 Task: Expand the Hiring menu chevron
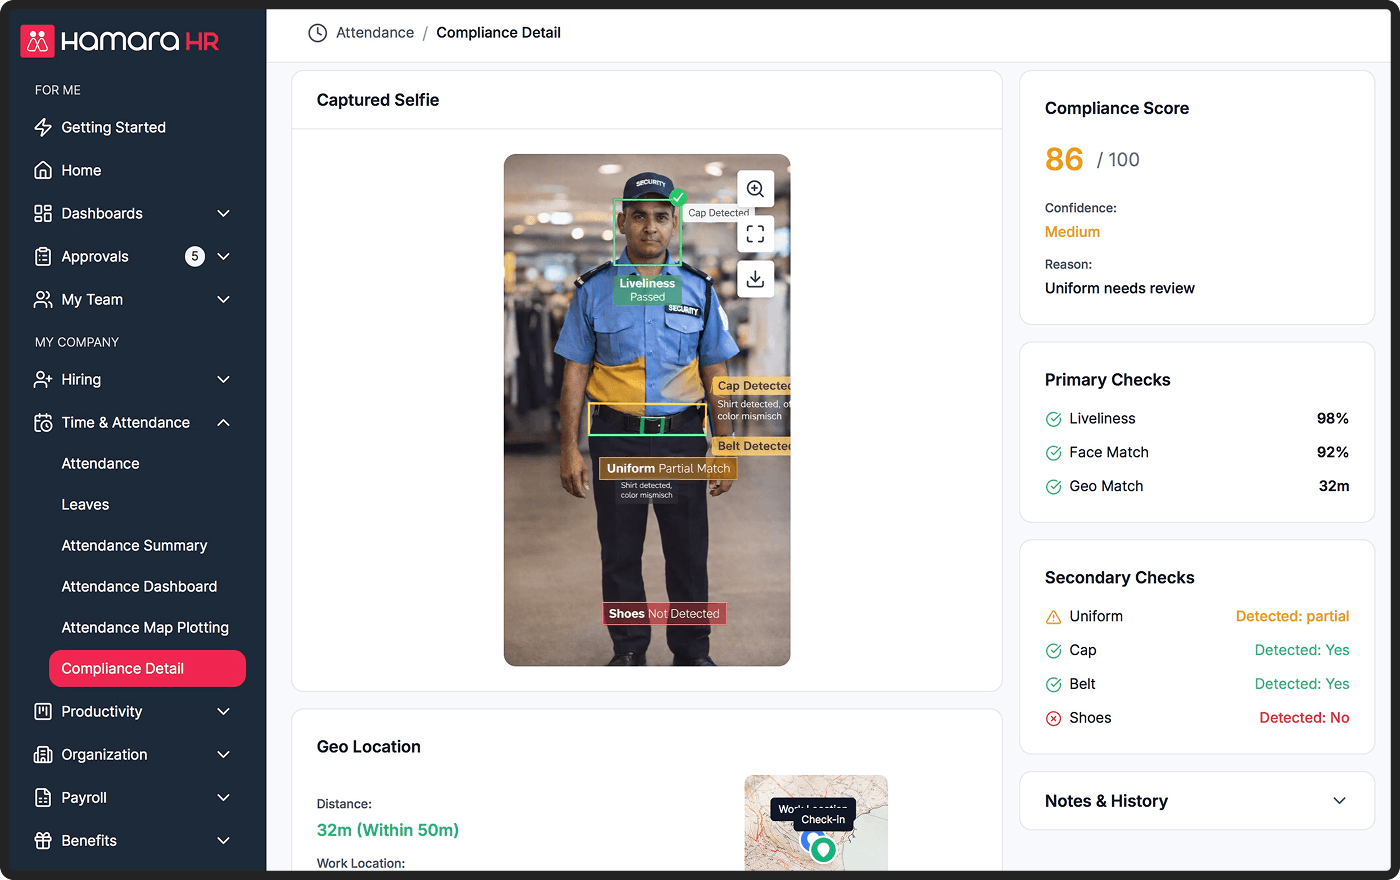tap(224, 379)
